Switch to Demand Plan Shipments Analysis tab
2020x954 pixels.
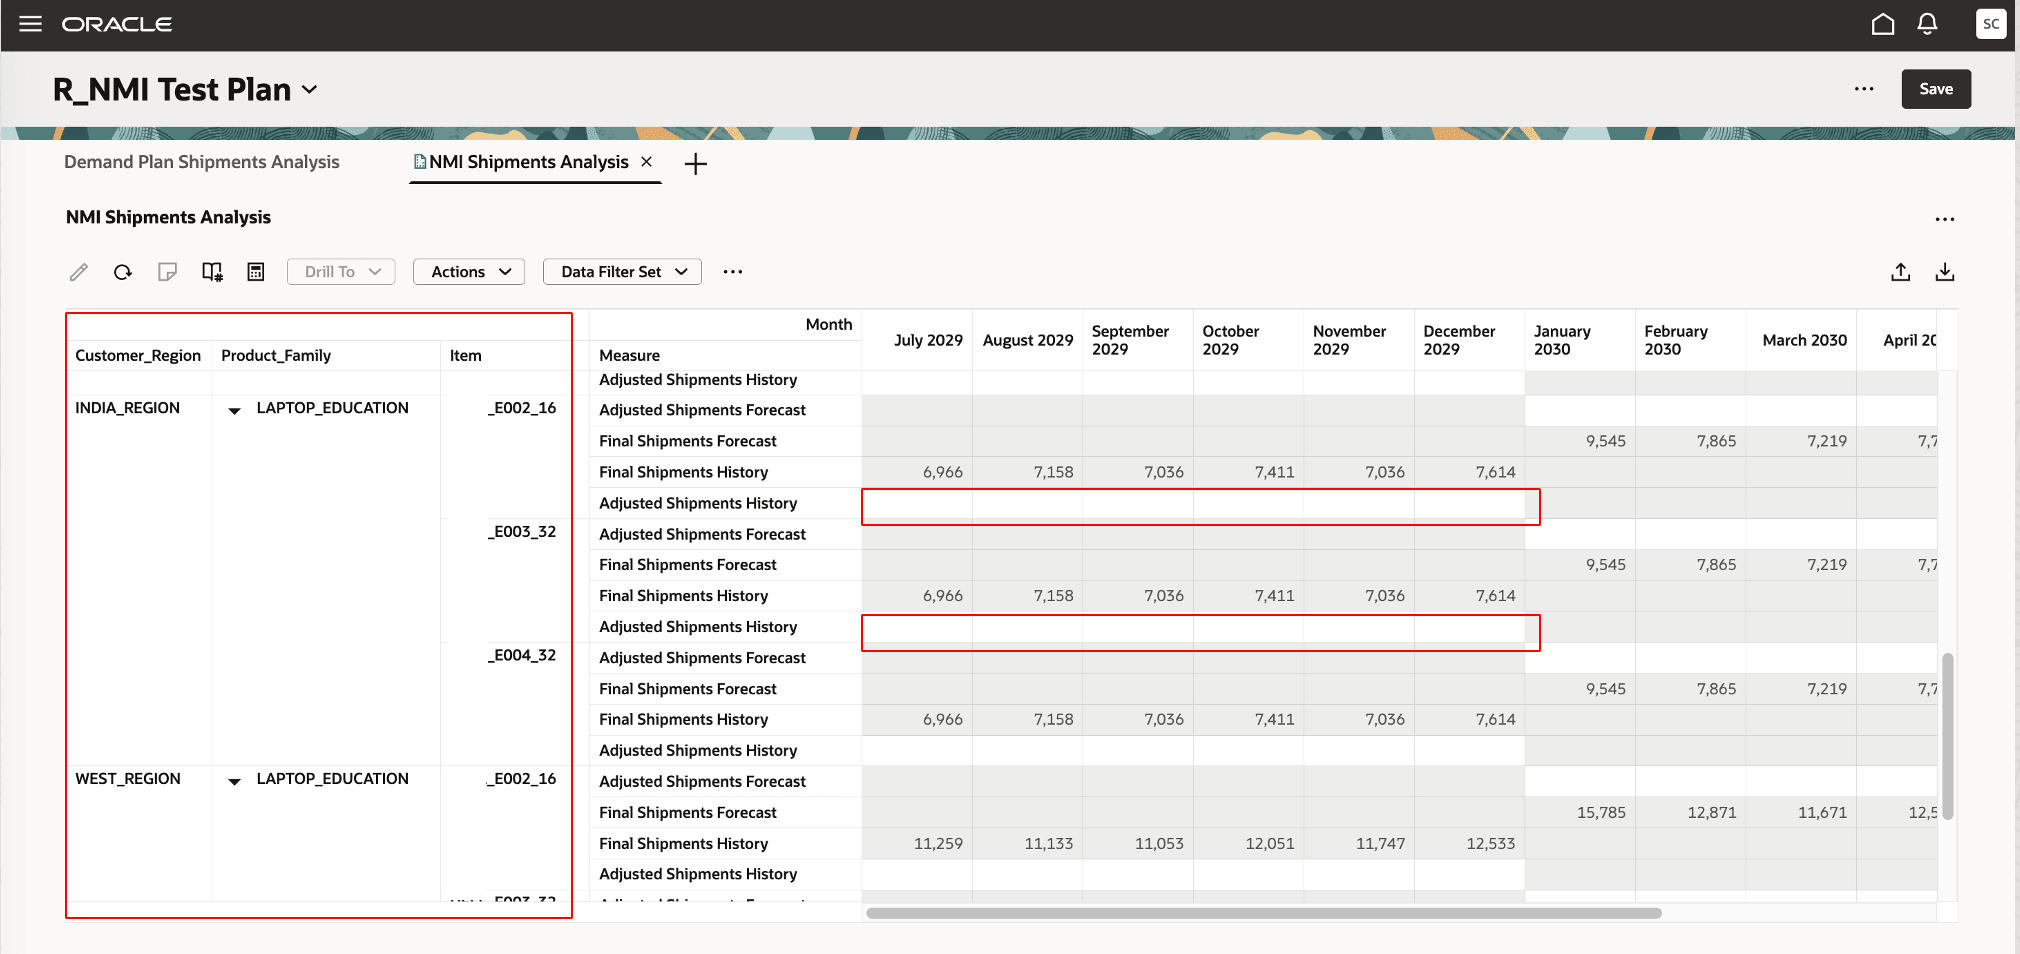click(202, 162)
